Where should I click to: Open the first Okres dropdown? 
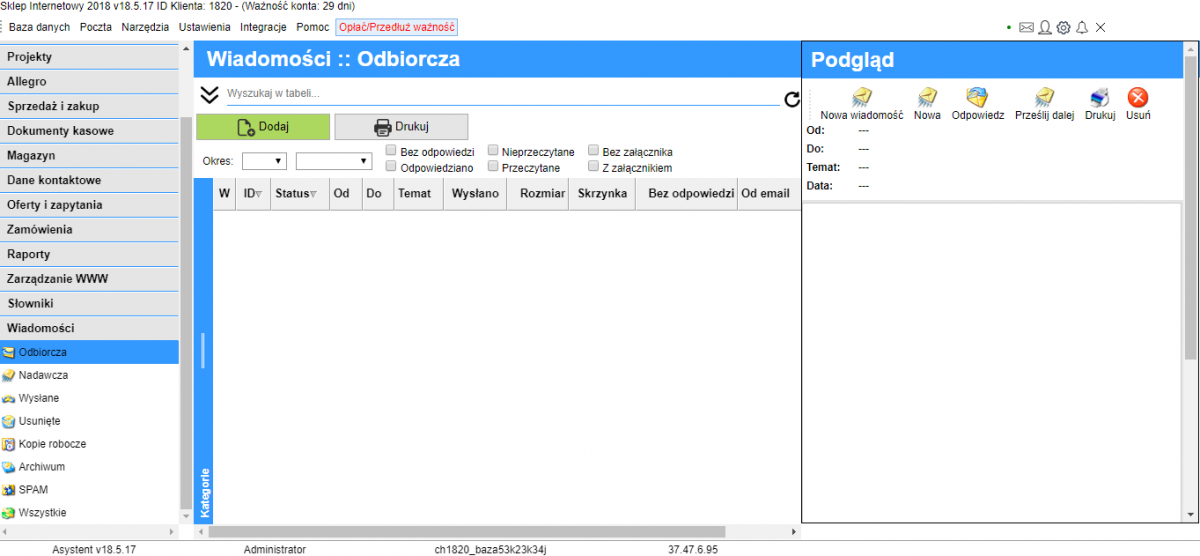click(x=264, y=160)
